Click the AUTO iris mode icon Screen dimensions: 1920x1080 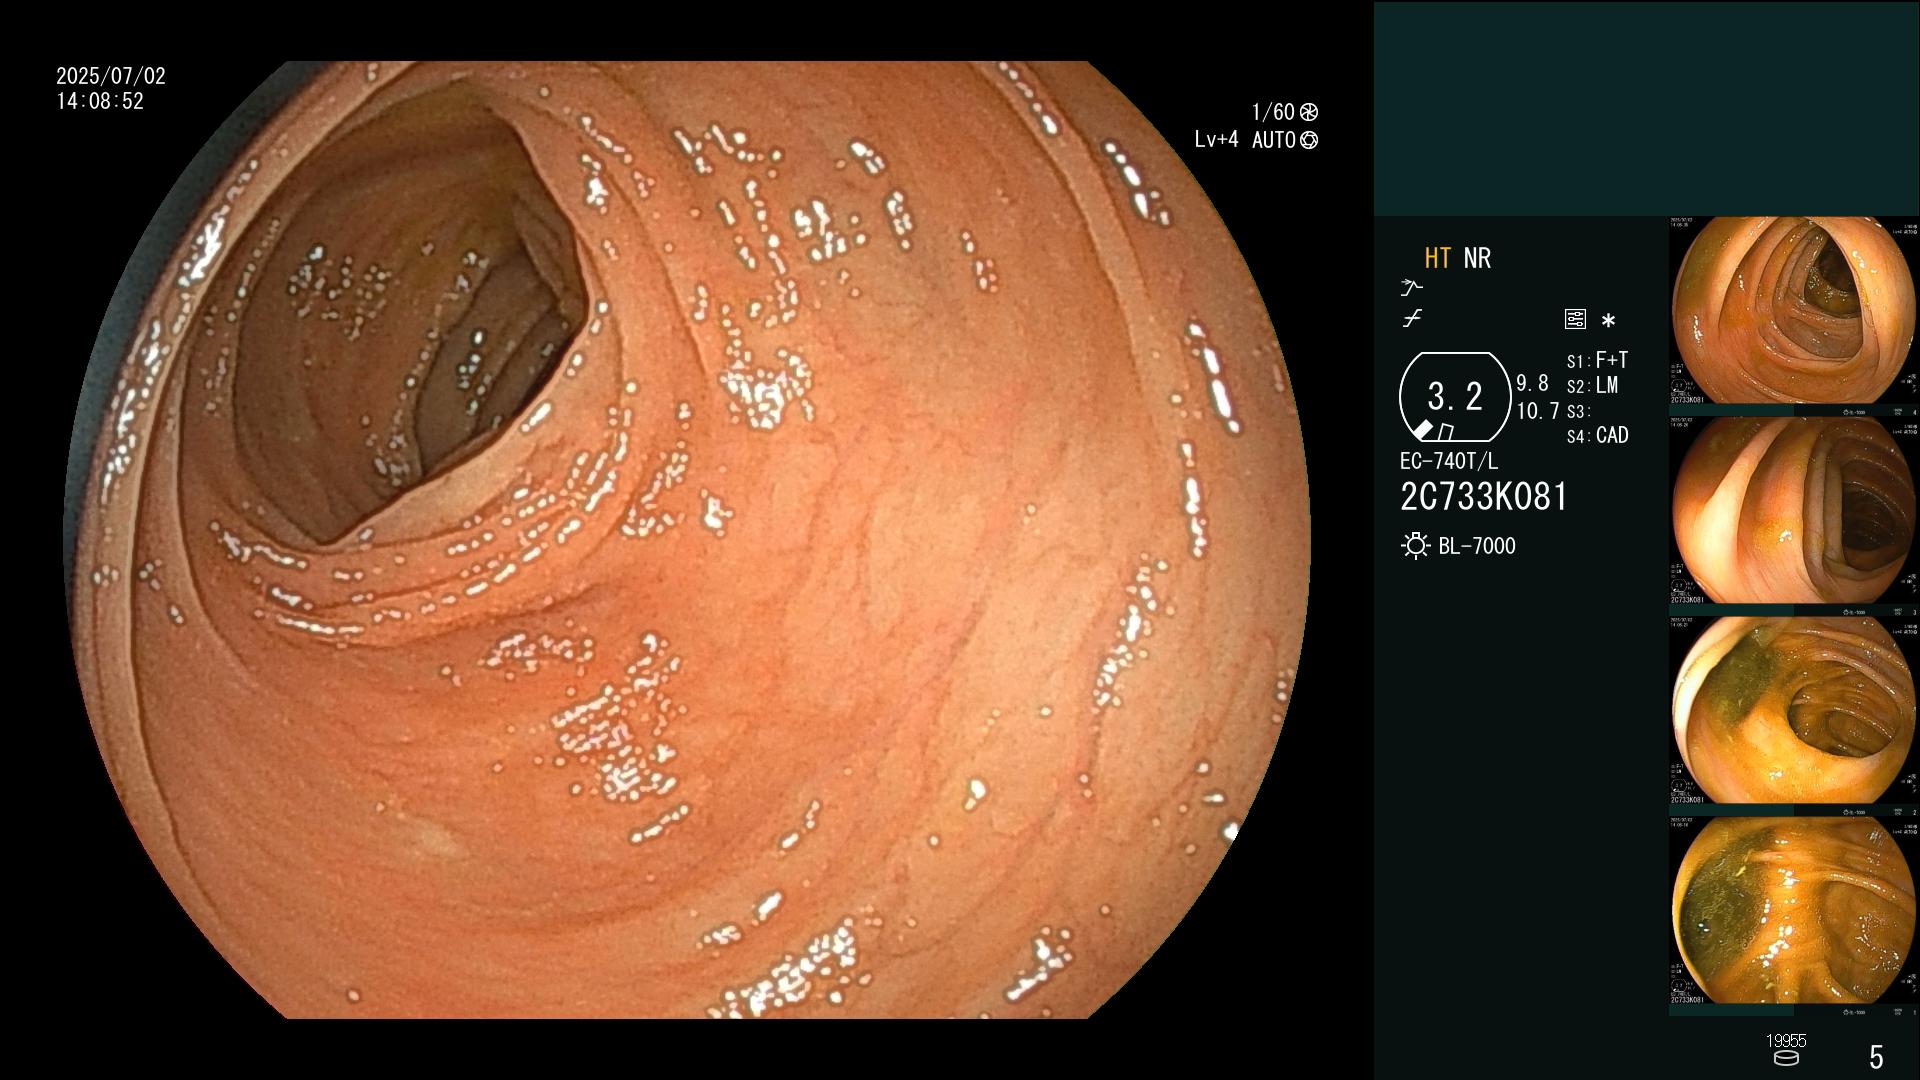(1309, 140)
